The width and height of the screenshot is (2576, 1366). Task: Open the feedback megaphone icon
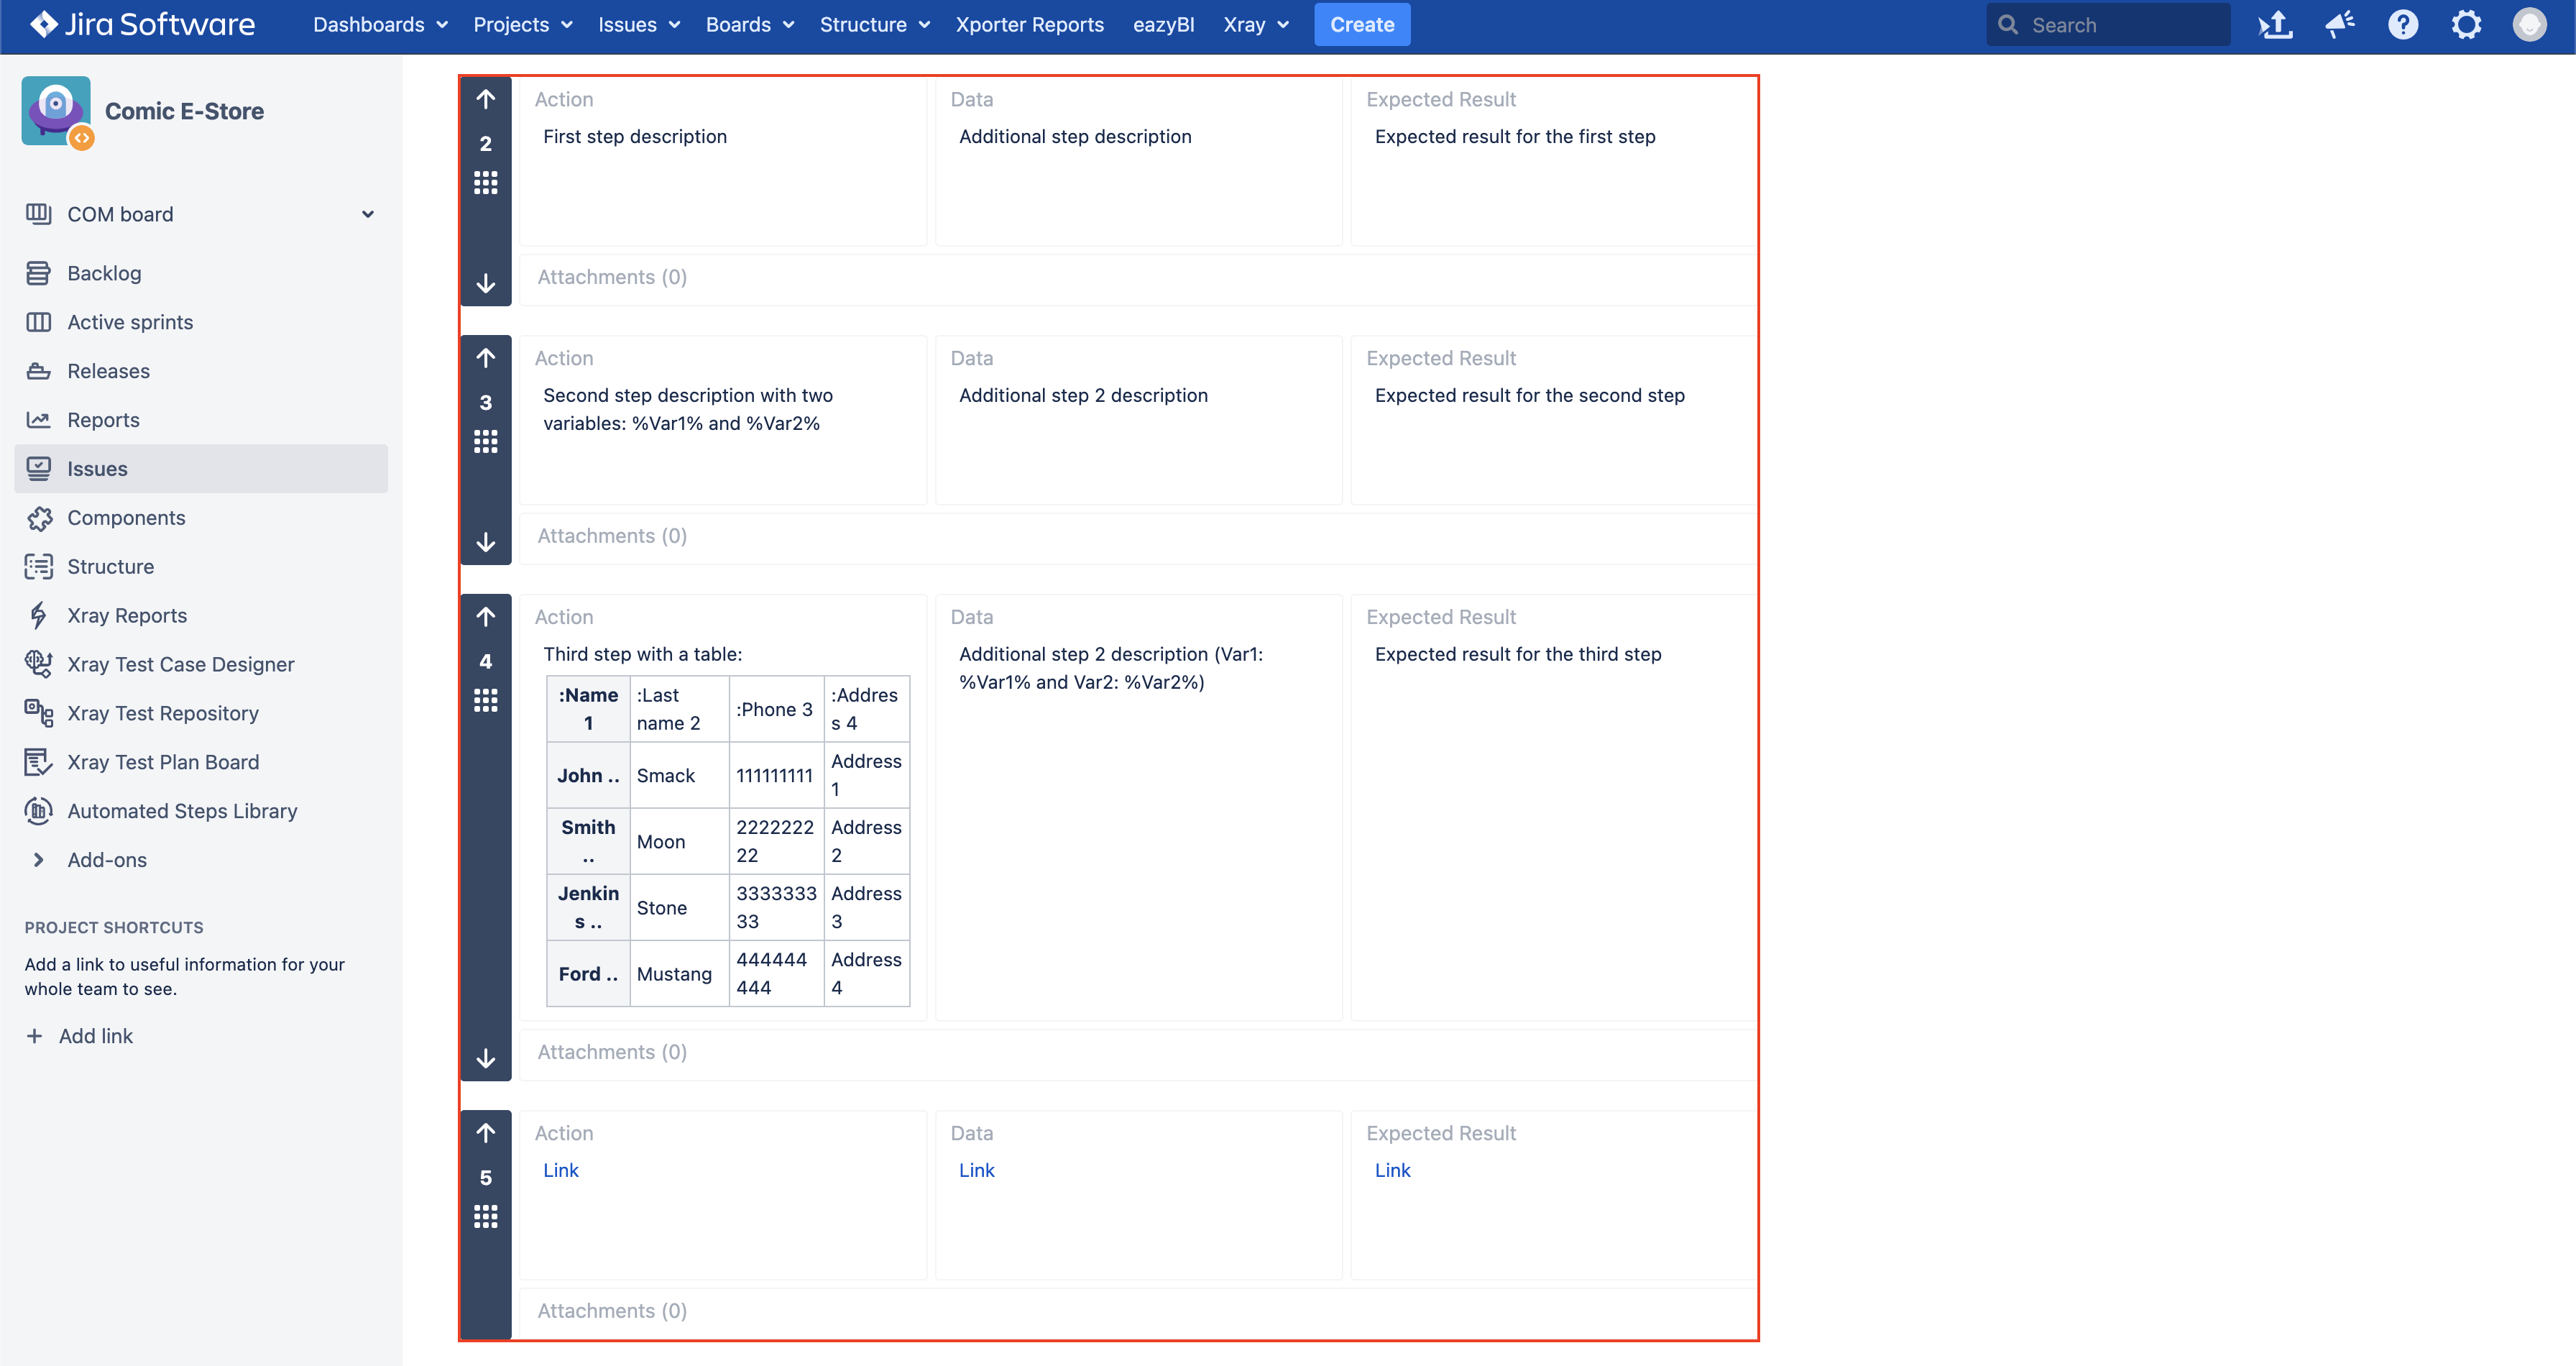2340,24
